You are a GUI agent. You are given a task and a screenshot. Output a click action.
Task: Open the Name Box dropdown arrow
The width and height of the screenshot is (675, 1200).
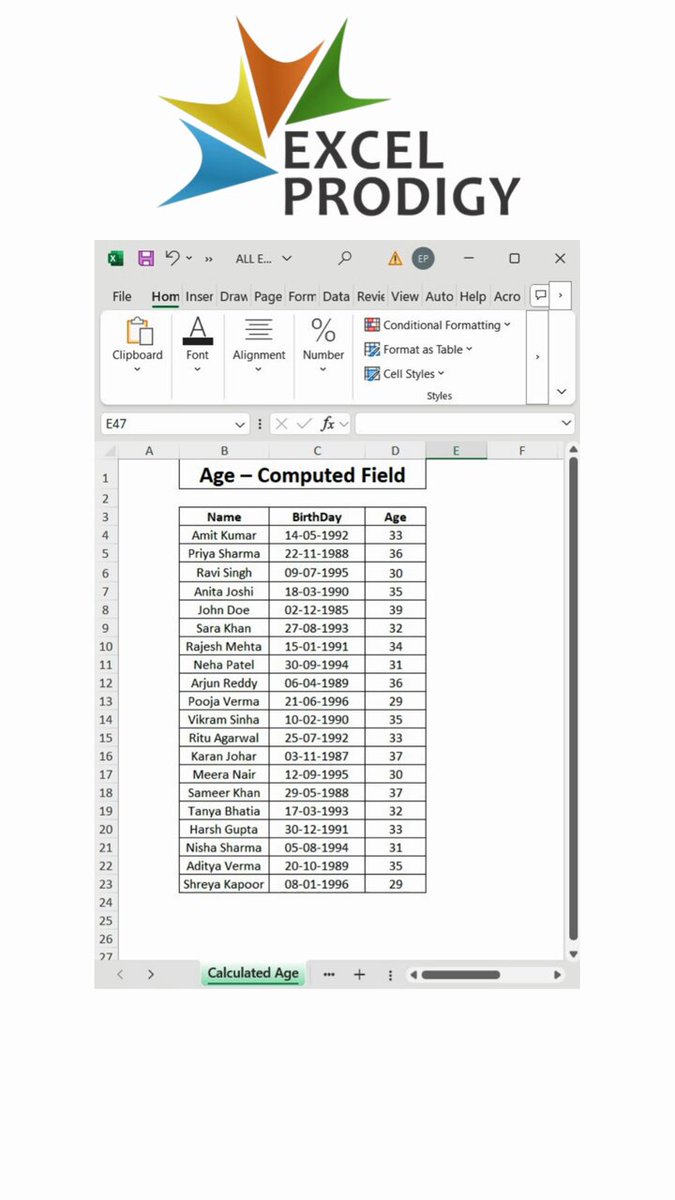pyautogui.click(x=240, y=424)
